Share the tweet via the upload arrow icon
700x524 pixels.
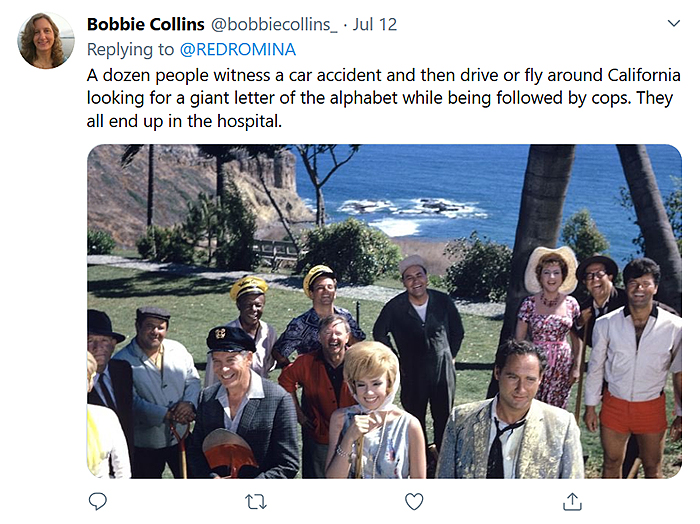tap(572, 501)
